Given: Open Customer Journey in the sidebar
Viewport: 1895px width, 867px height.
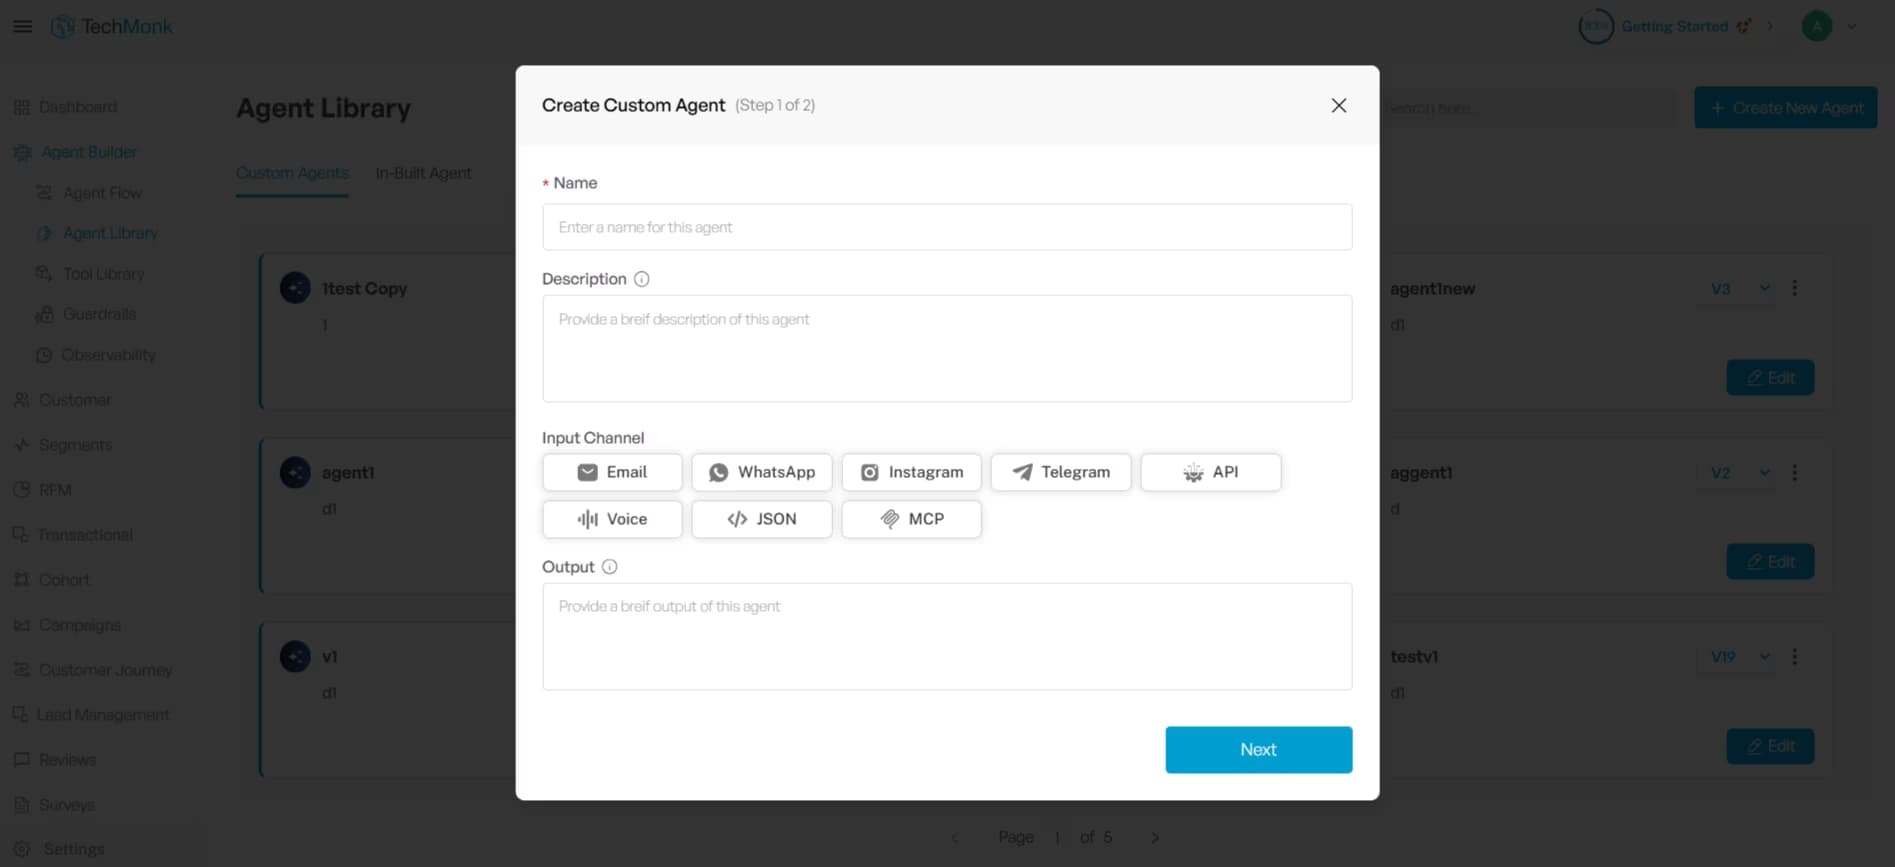Looking at the screenshot, I should tap(93, 670).
